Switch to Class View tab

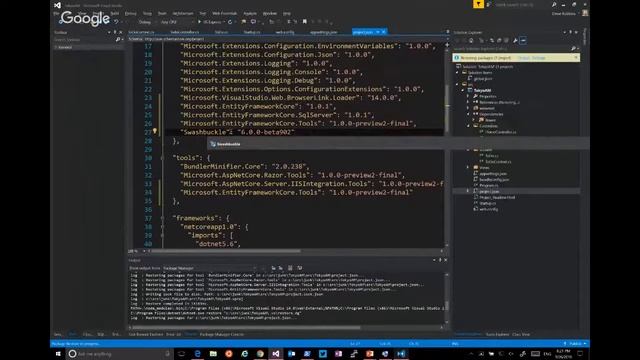point(521,334)
